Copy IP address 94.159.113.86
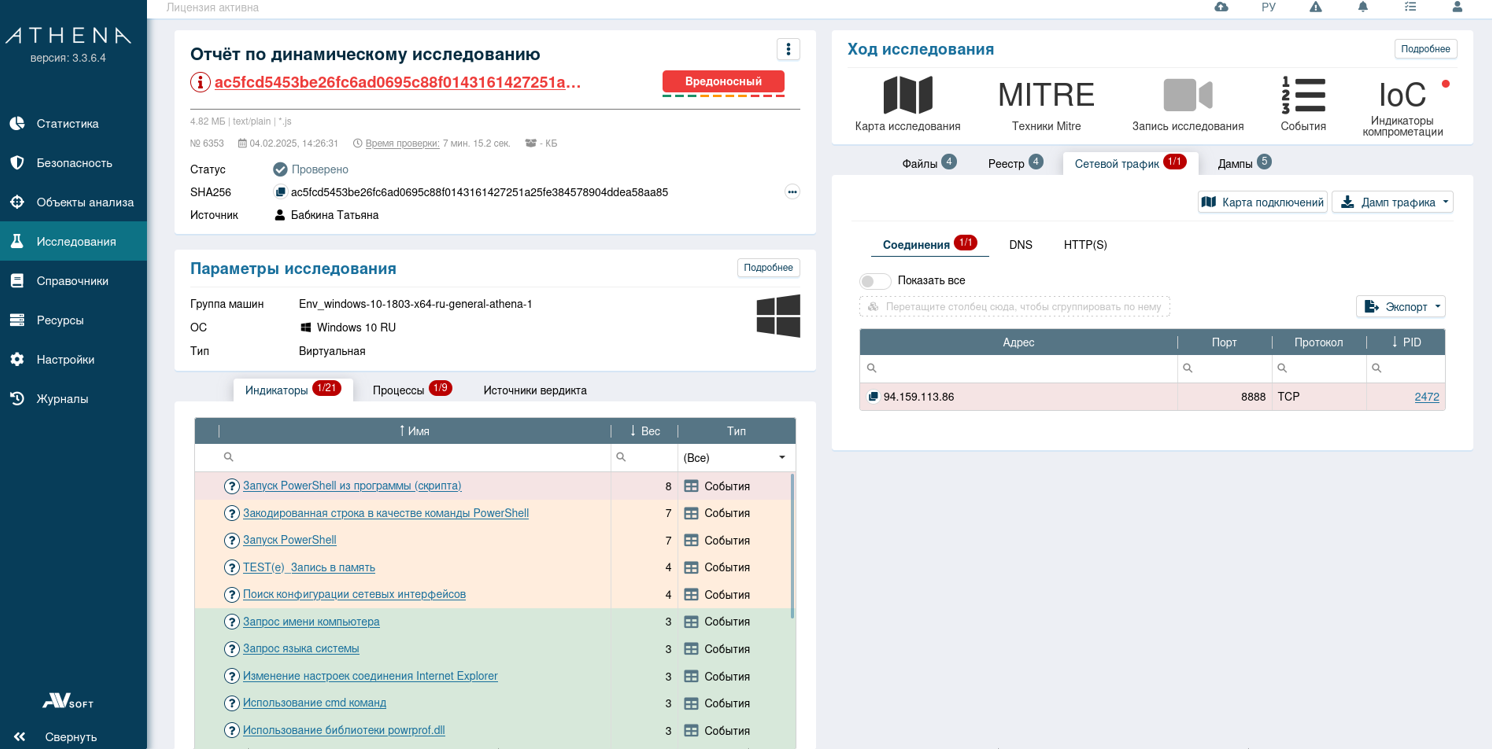Screen dimensions: 1492x749 (x=873, y=397)
